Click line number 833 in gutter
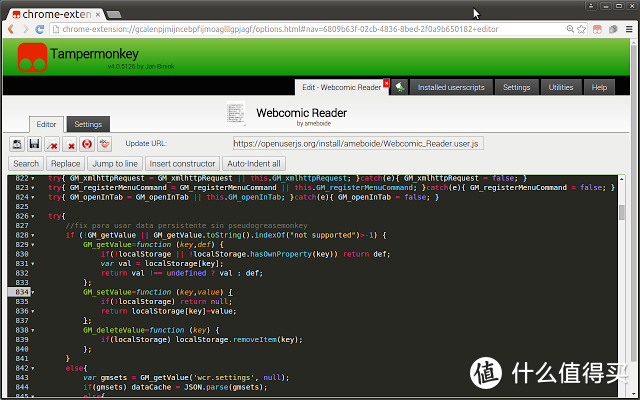This screenshot has width=640, height=400. point(22,283)
